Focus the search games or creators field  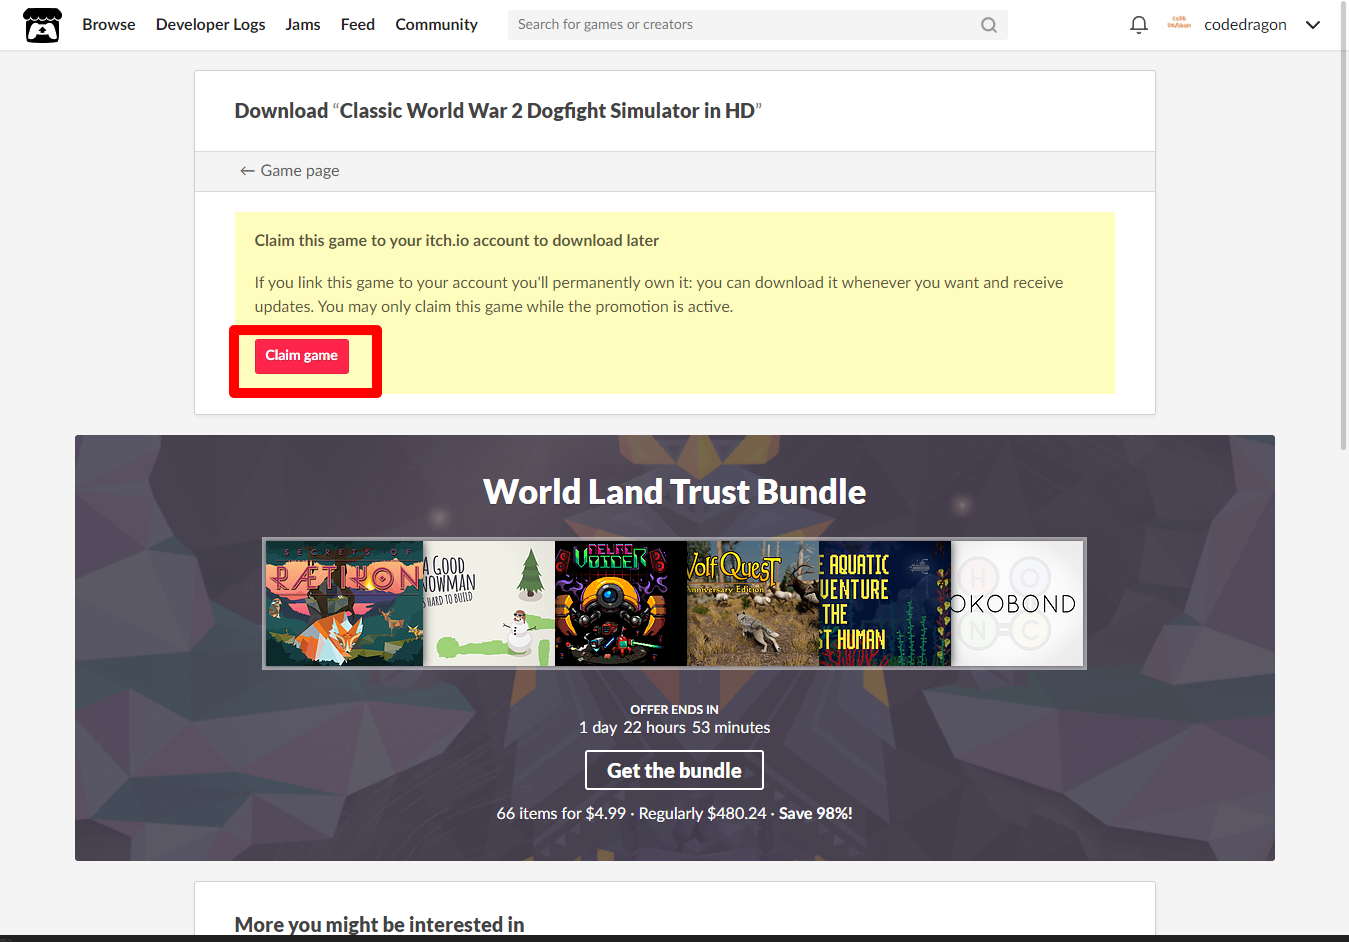[x=757, y=25]
